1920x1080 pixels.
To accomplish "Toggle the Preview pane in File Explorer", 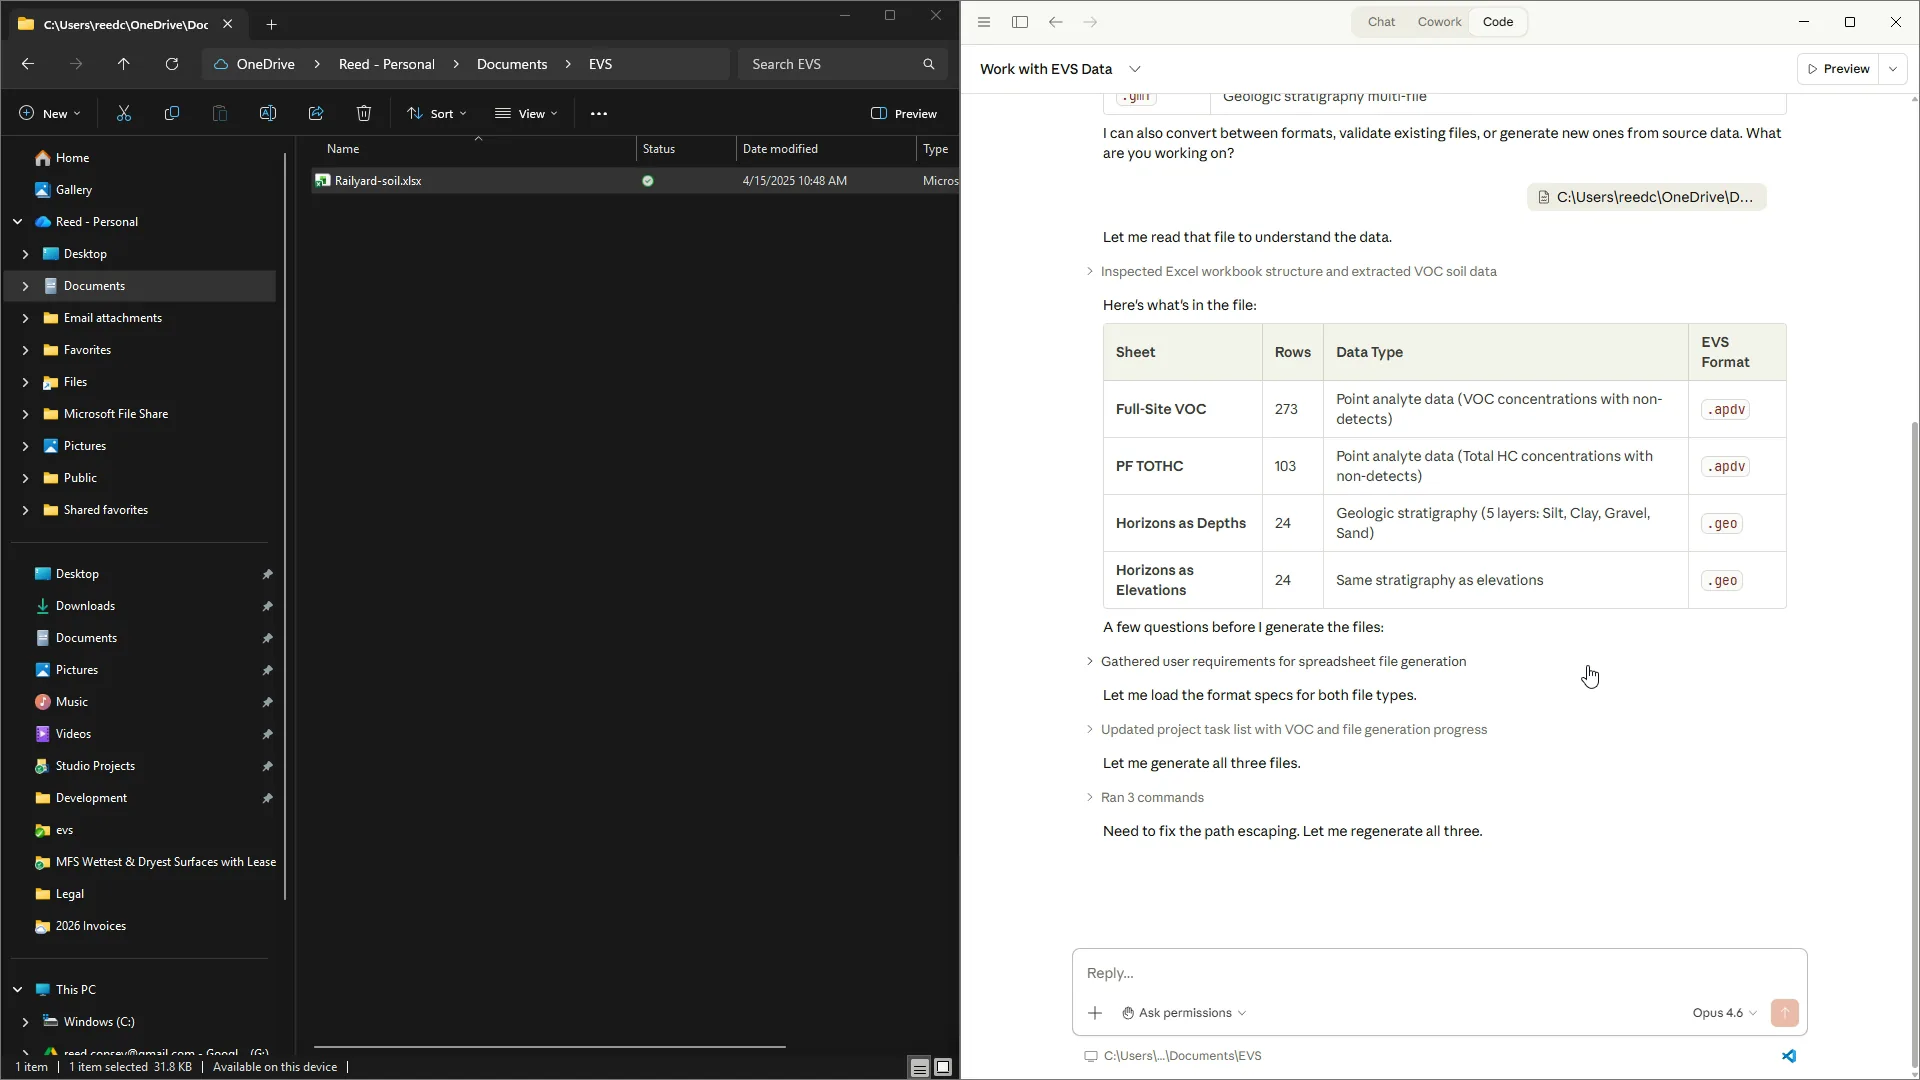I will point(904,114).
